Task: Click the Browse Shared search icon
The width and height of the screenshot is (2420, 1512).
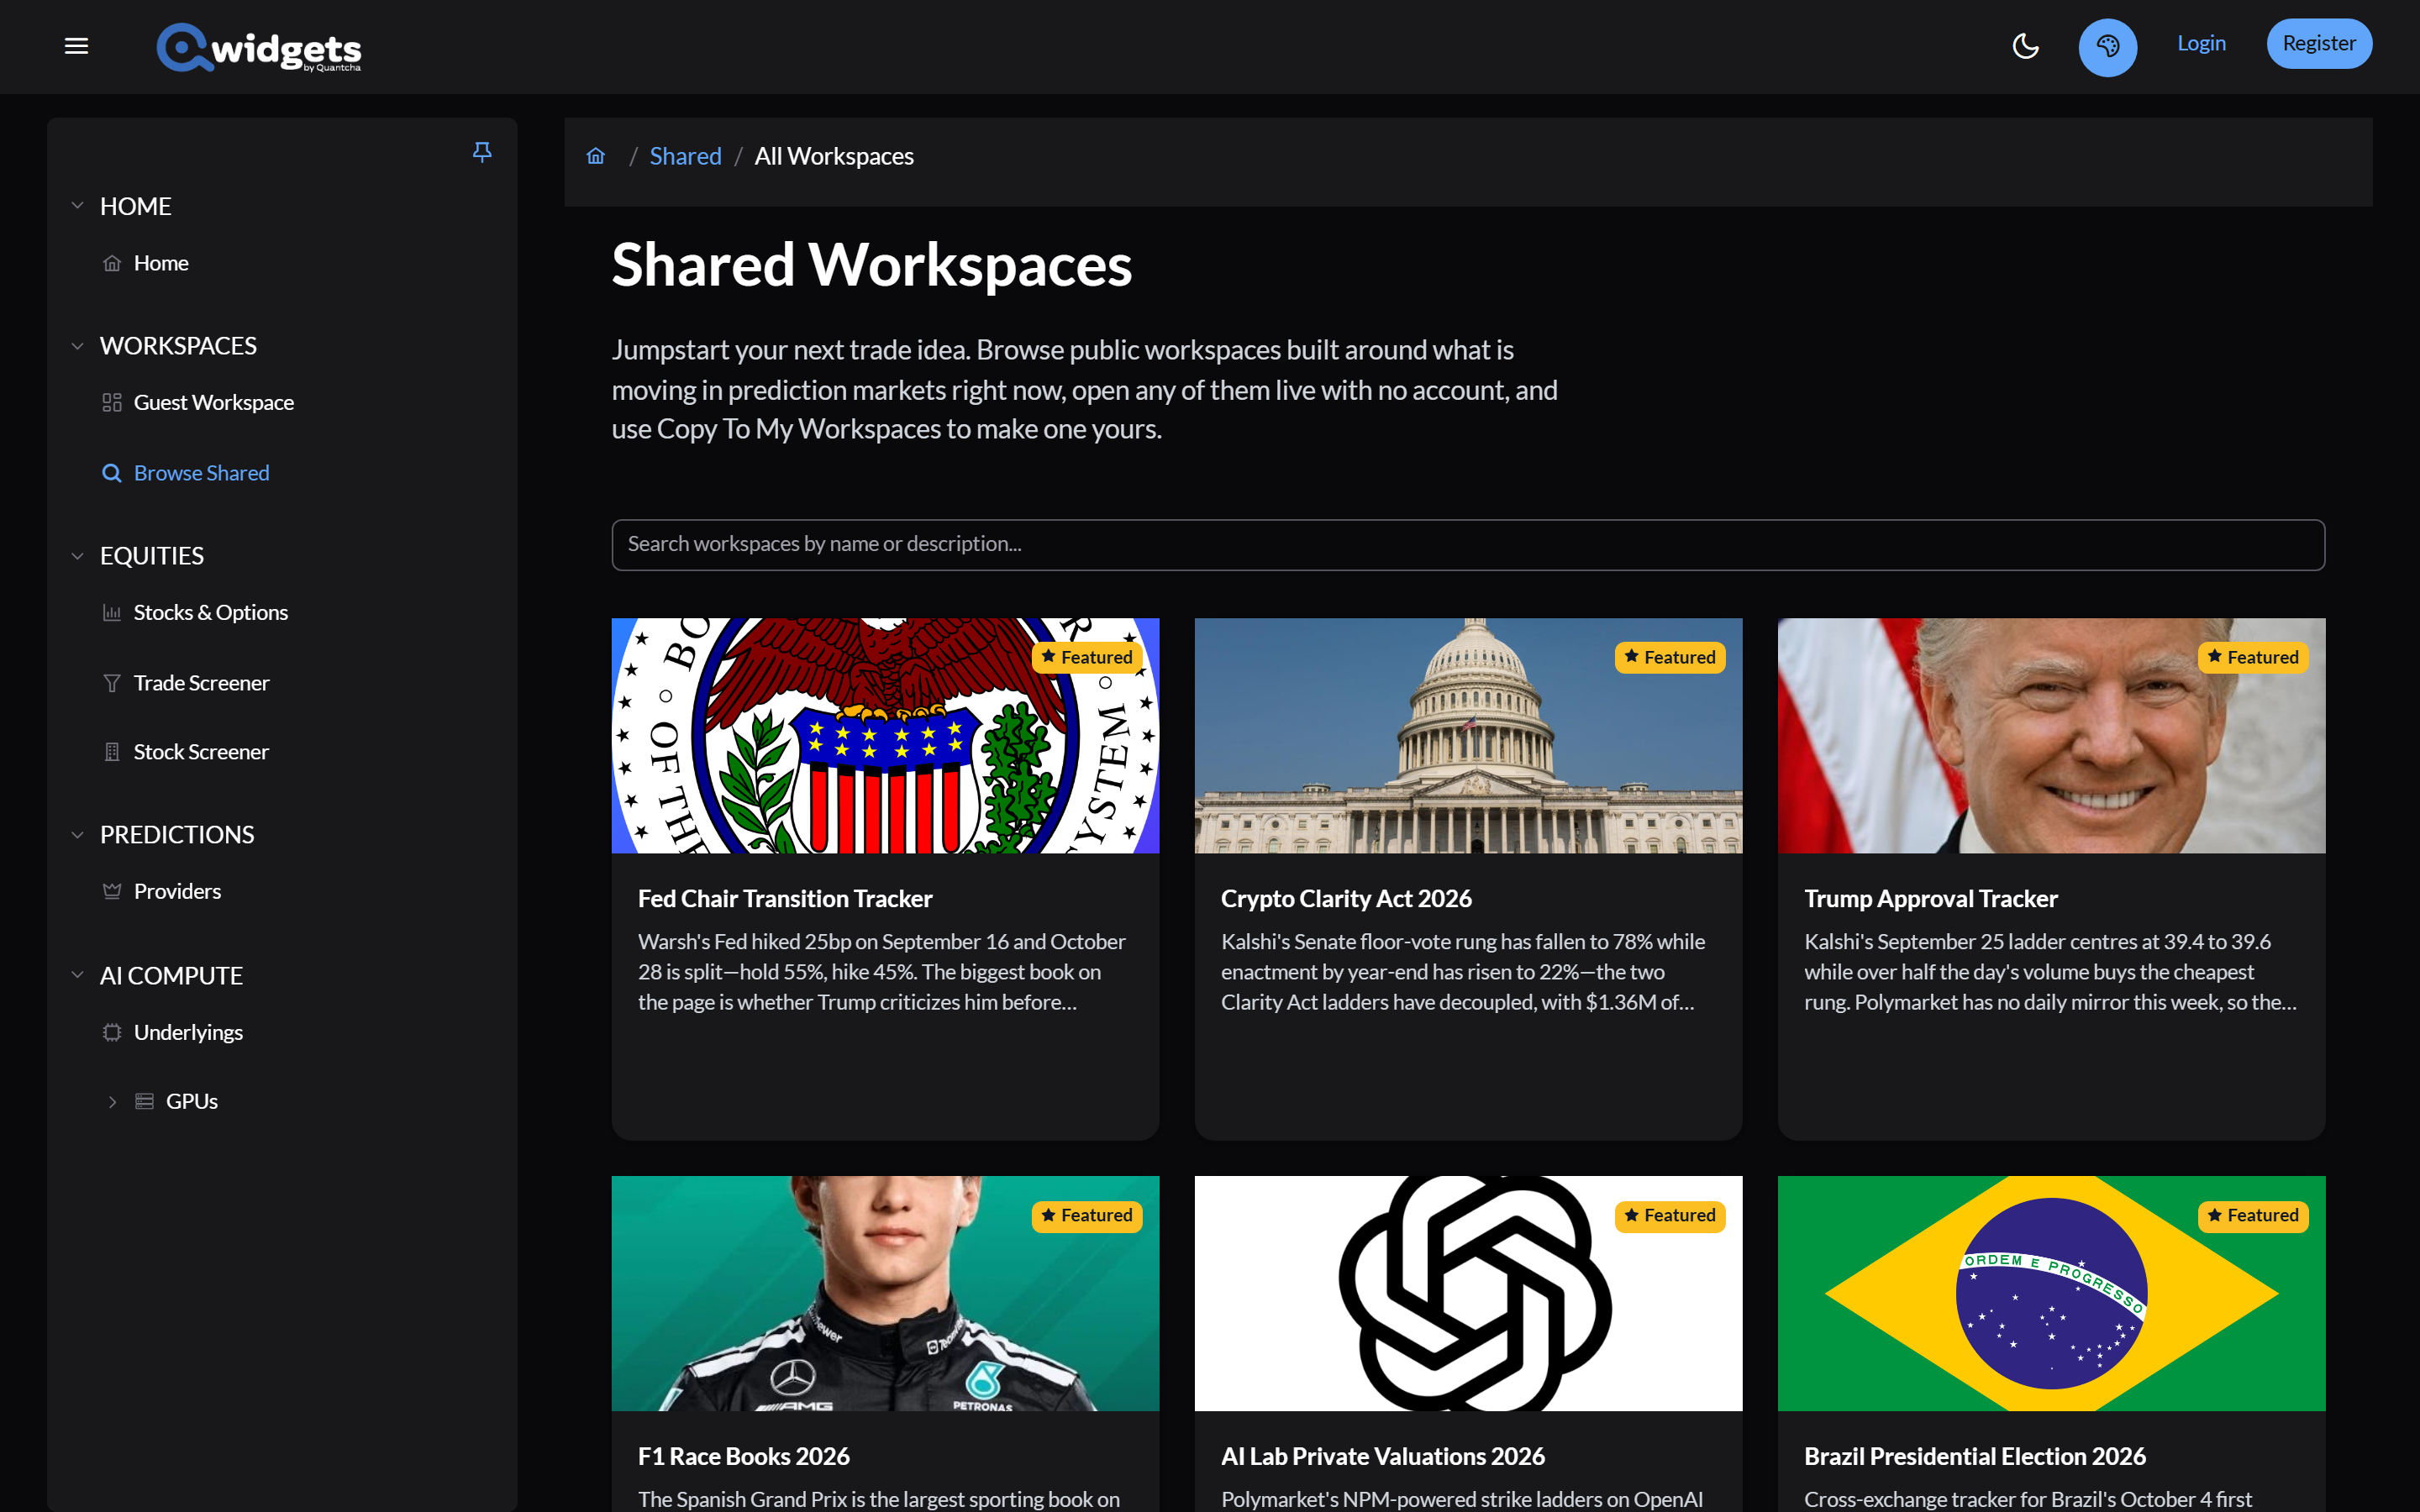Action: click(x=112, y=473)
